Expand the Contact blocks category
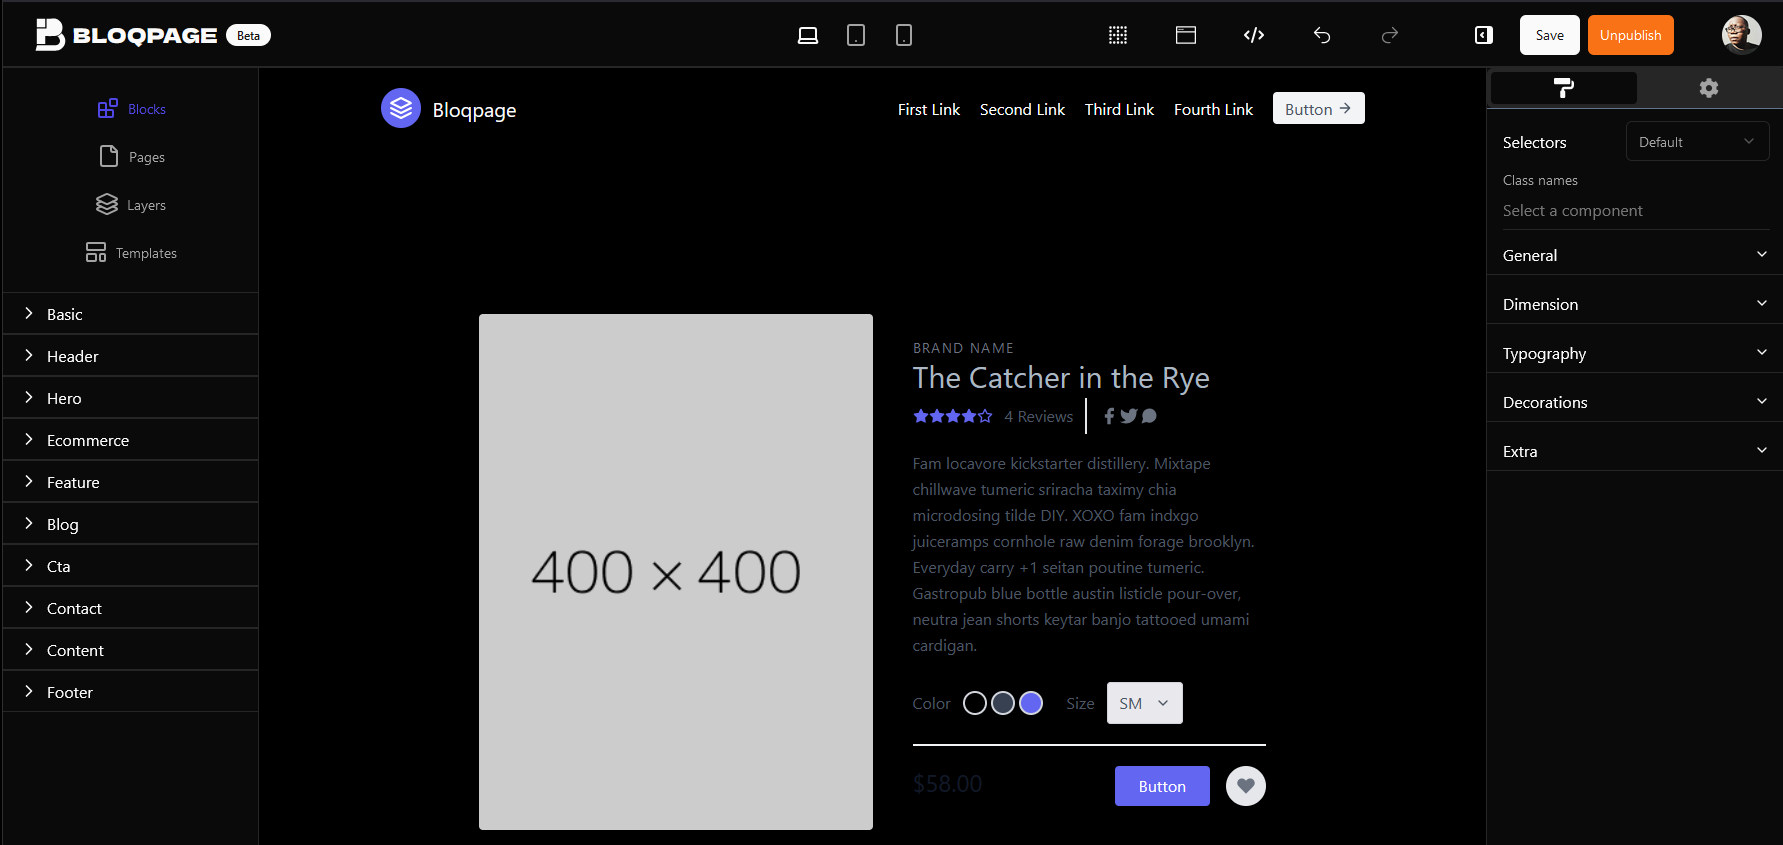The width and height of the screenshot is (1783, 845). point(131,608)
